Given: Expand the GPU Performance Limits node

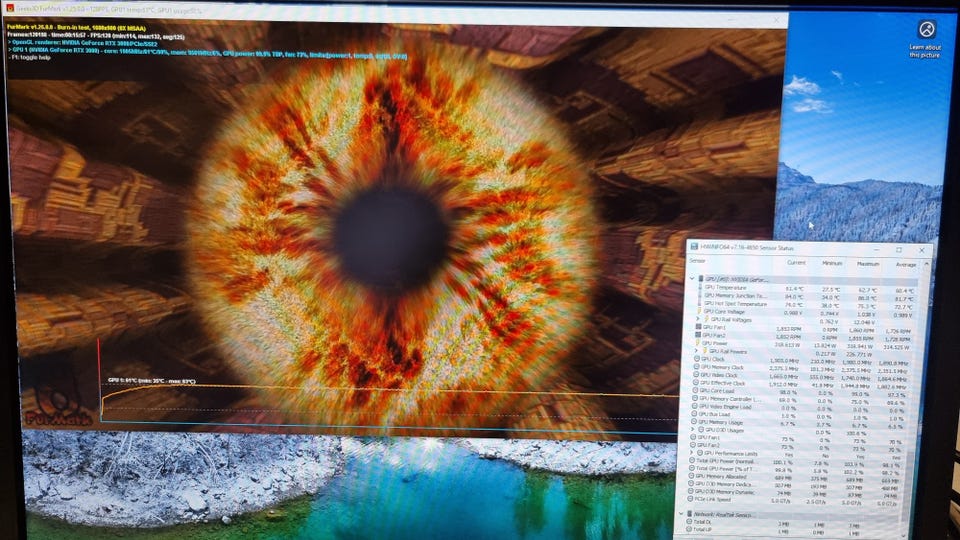Looking at the screenshot, I should 691,452.
